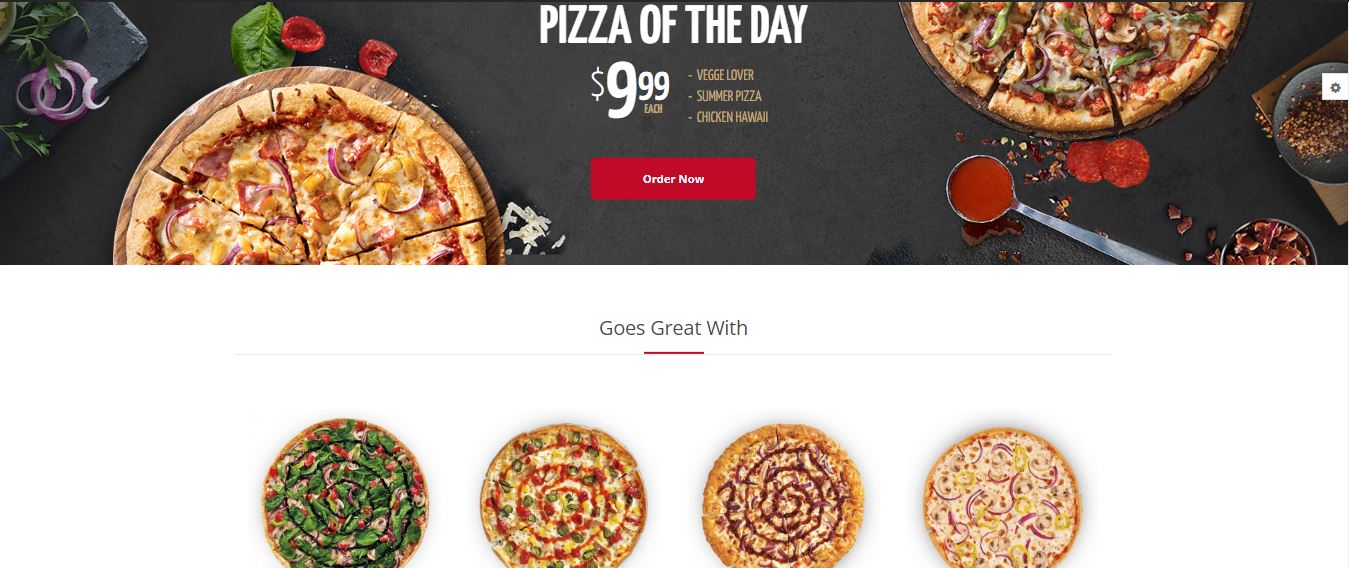Click the red Order Now button
Image resolution: width=1349 pixels, height=568 pixels.
coord(673,179)
